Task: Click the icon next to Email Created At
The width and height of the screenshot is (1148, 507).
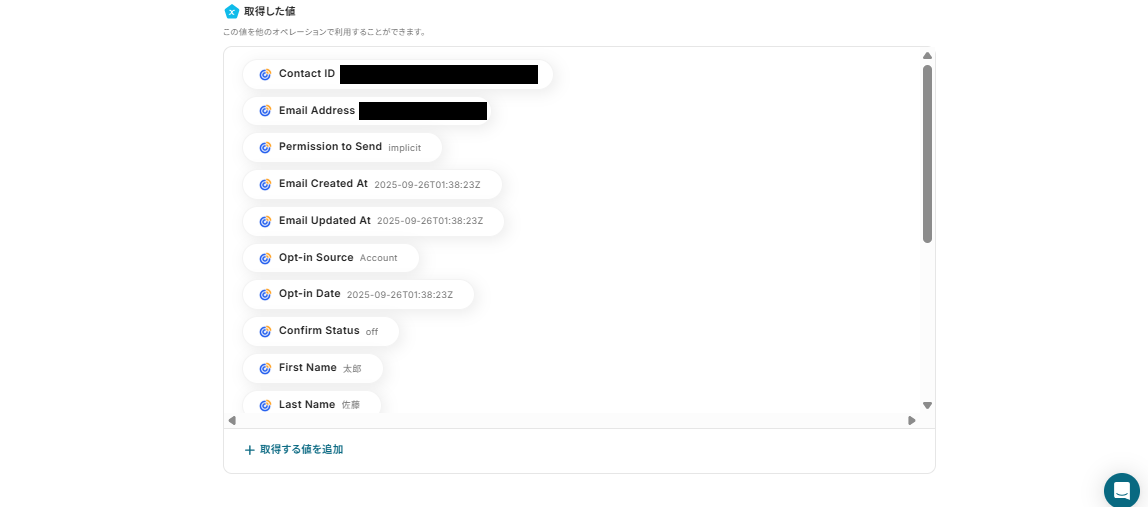Action: 265,185
